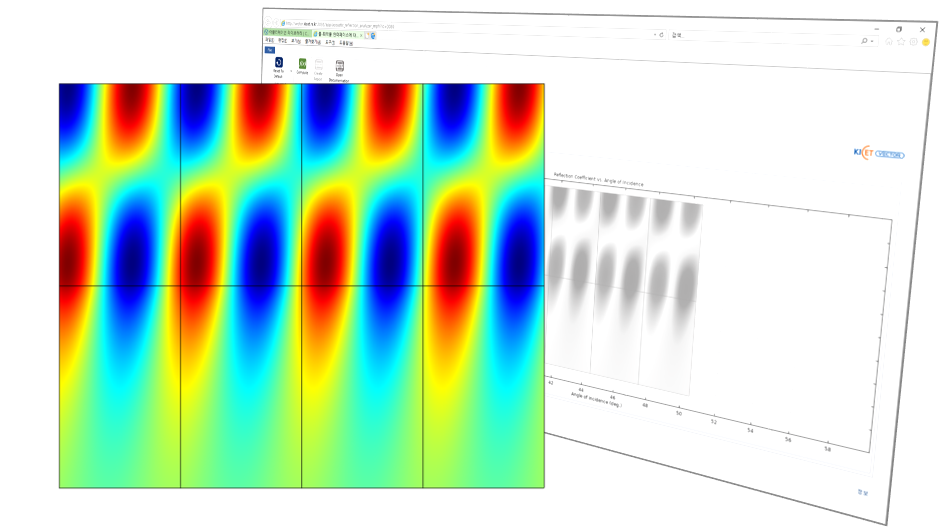
Task: Click the KICET Vector logo
Action: tap(878, 154)
